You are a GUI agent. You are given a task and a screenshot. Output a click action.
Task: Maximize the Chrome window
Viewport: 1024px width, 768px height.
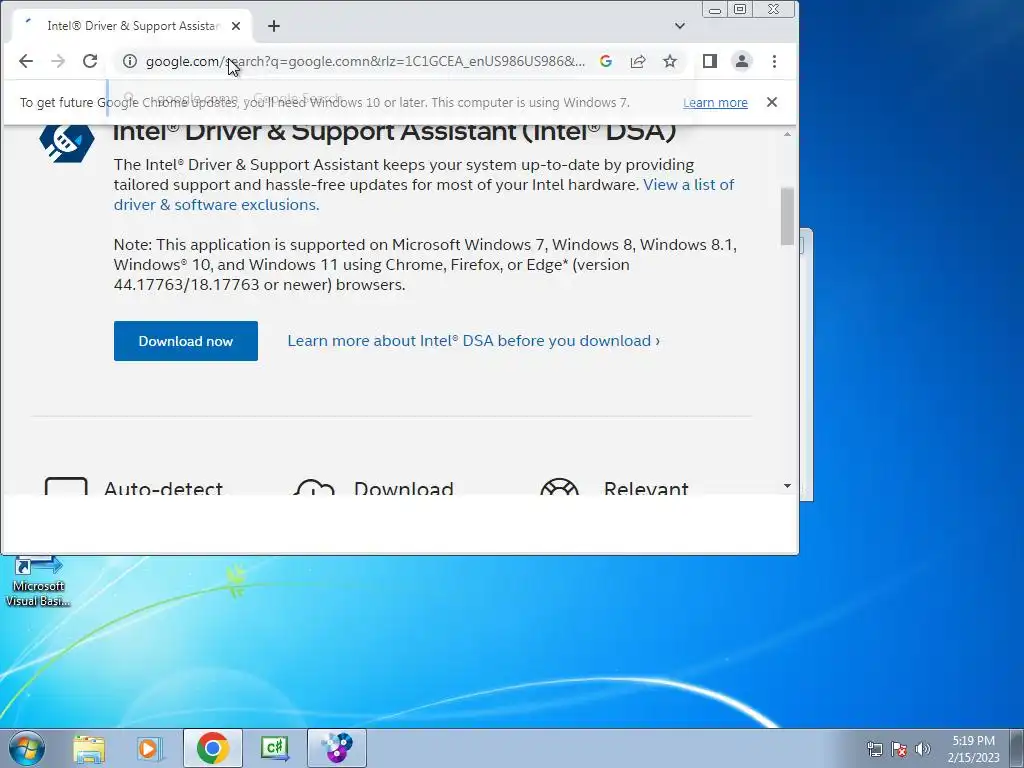tap(740, 9)
